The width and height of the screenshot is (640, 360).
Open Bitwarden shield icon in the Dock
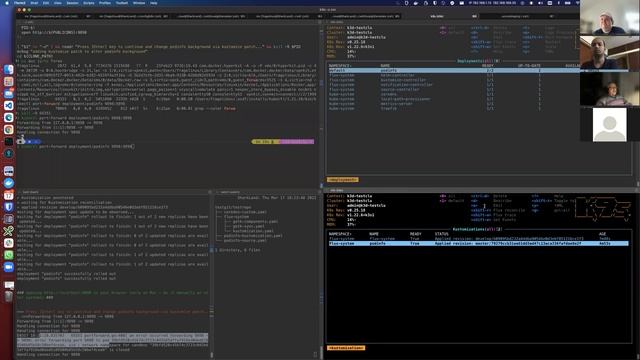pos(9,207)
